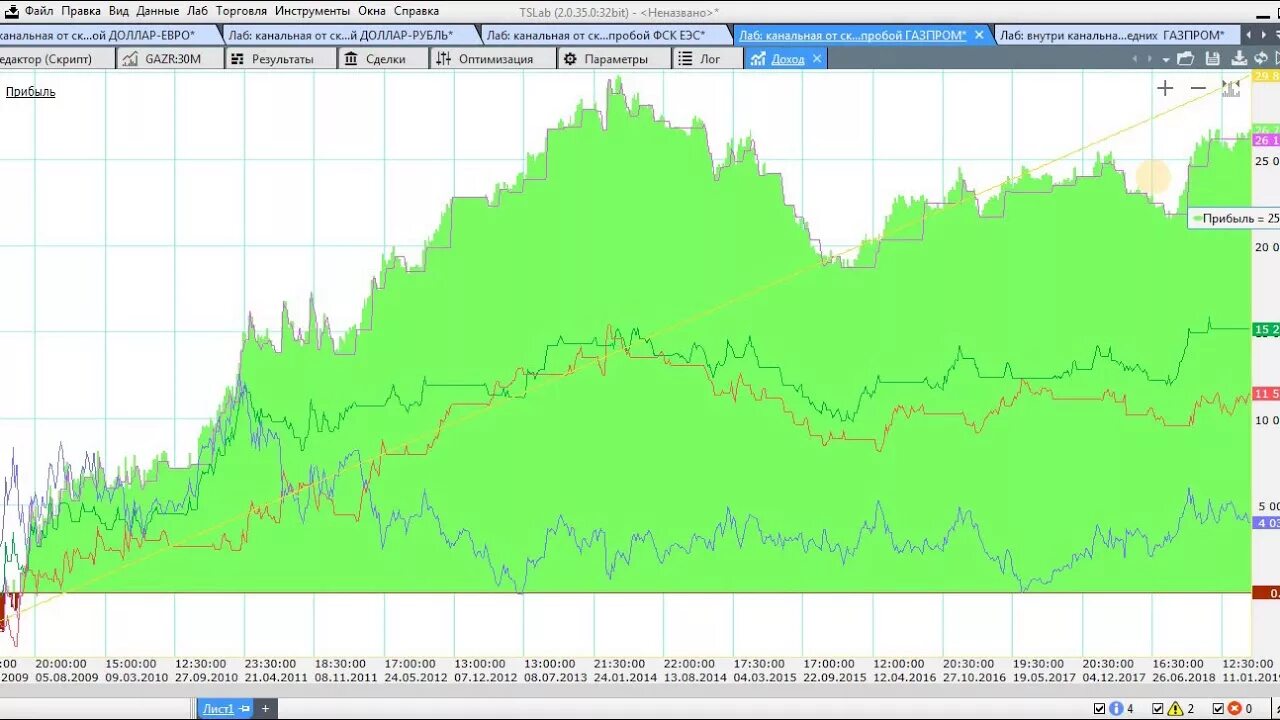Zoom out the chart with minus button
This screenshot has width=1280, height=720.
1198,88
